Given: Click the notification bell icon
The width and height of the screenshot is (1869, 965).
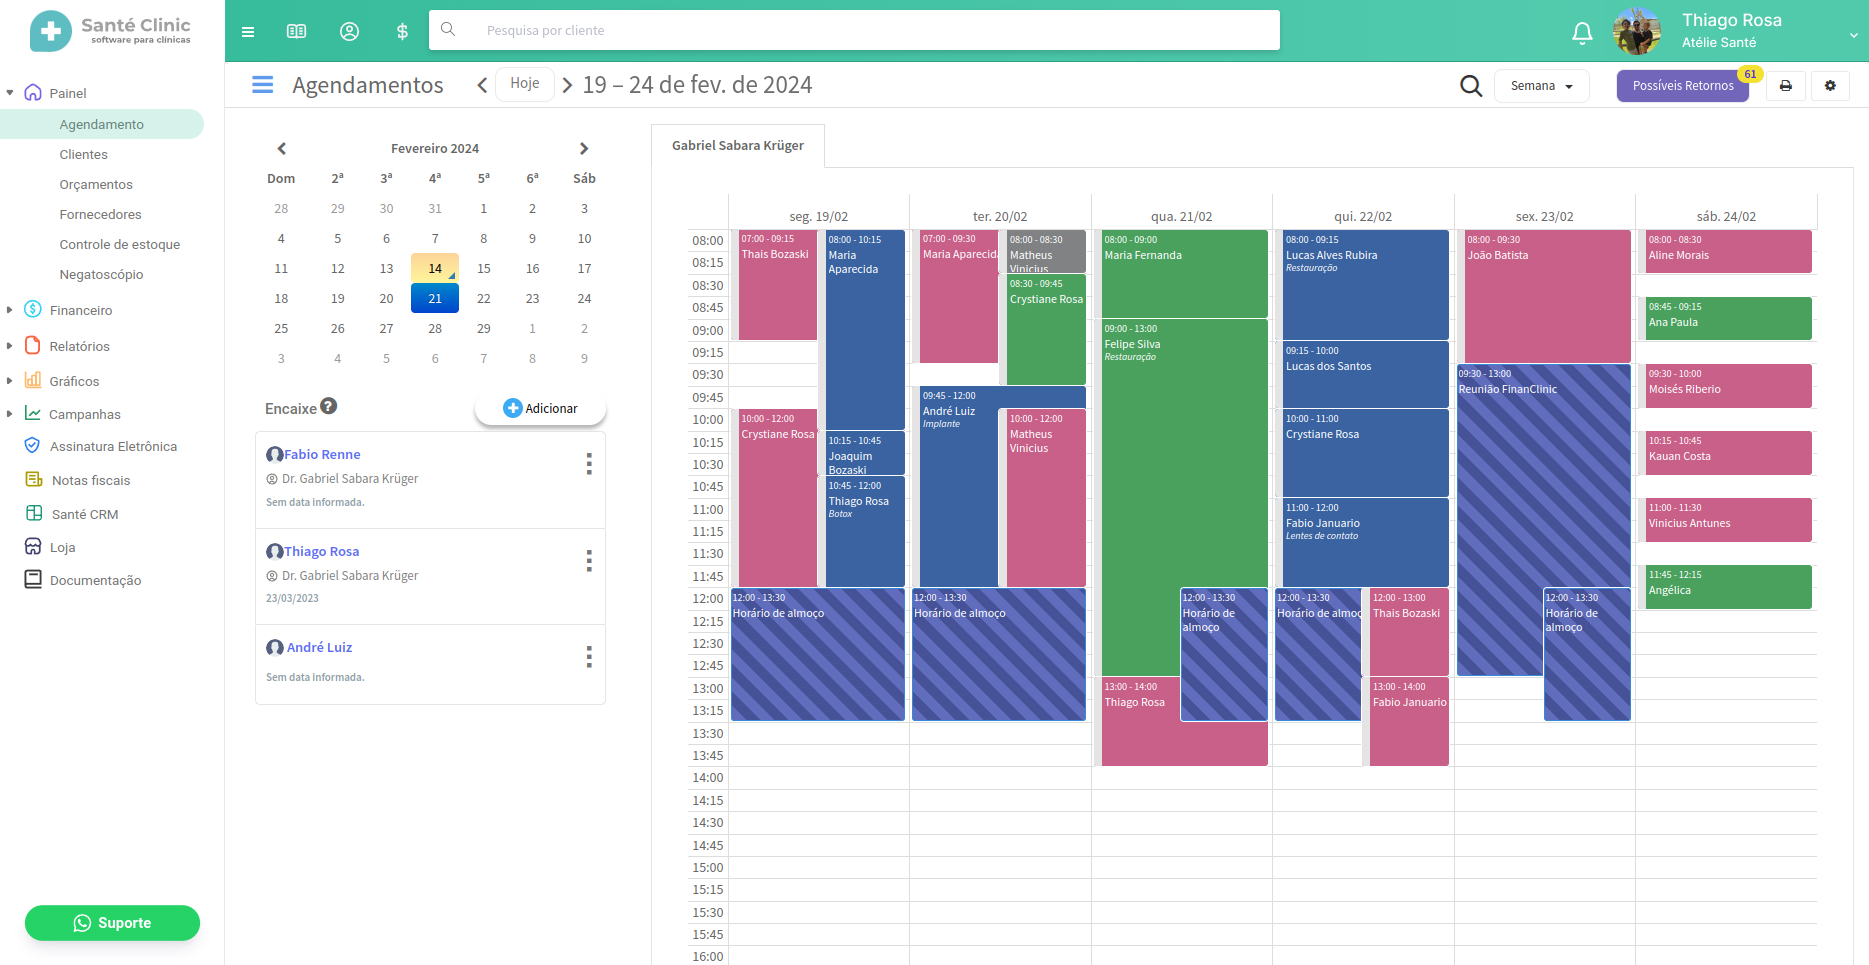Looking at the screenshot, I should (1582, 33).
